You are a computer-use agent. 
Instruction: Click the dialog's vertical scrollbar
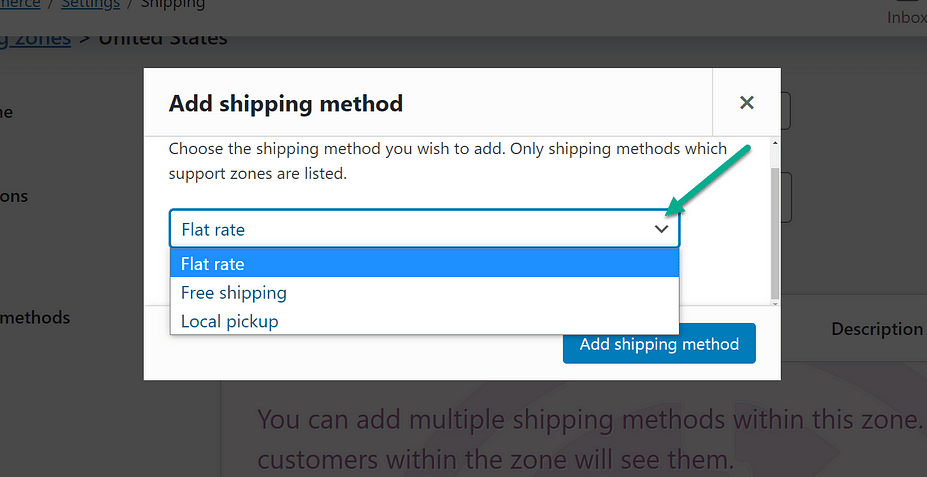775,230
